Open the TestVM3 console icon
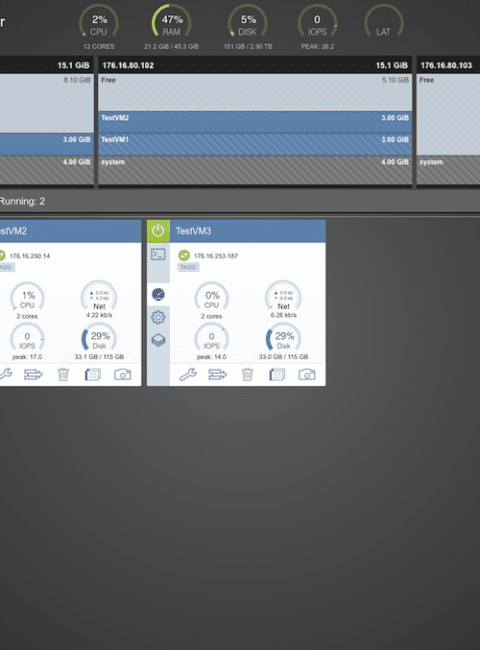The image size is (480, 650). click(x=158, y=254)
